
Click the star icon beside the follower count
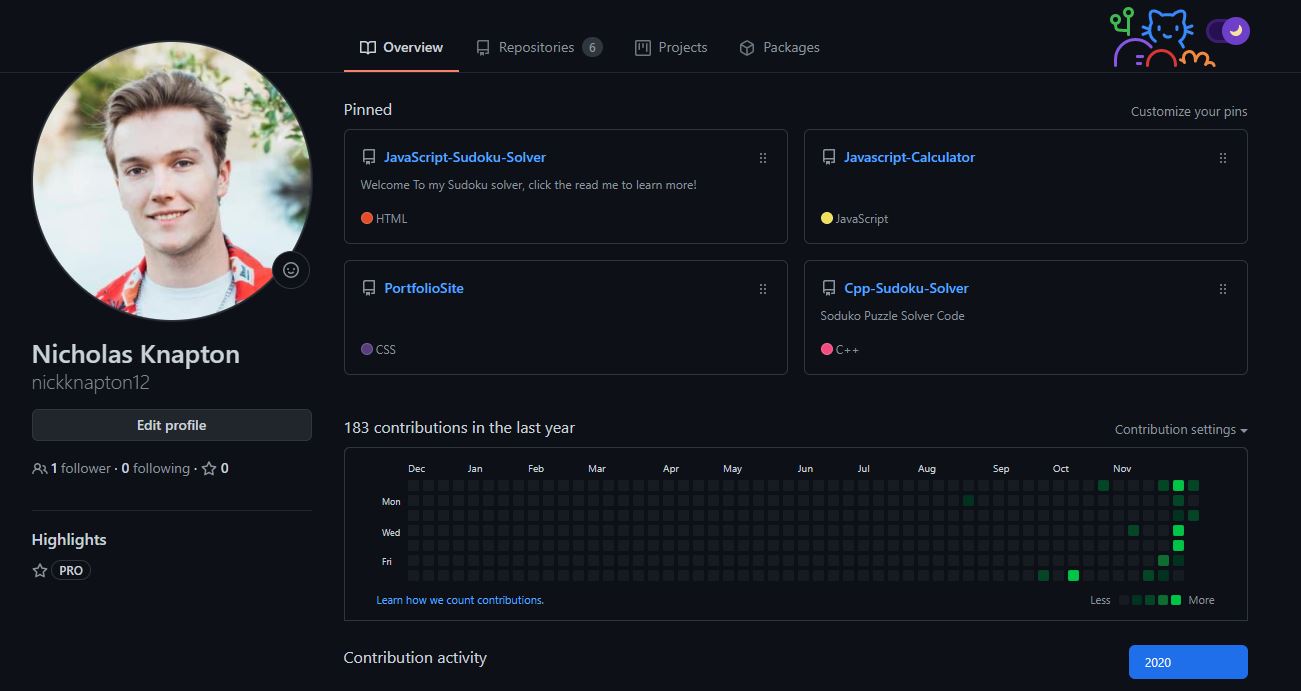tap(209, 468)
